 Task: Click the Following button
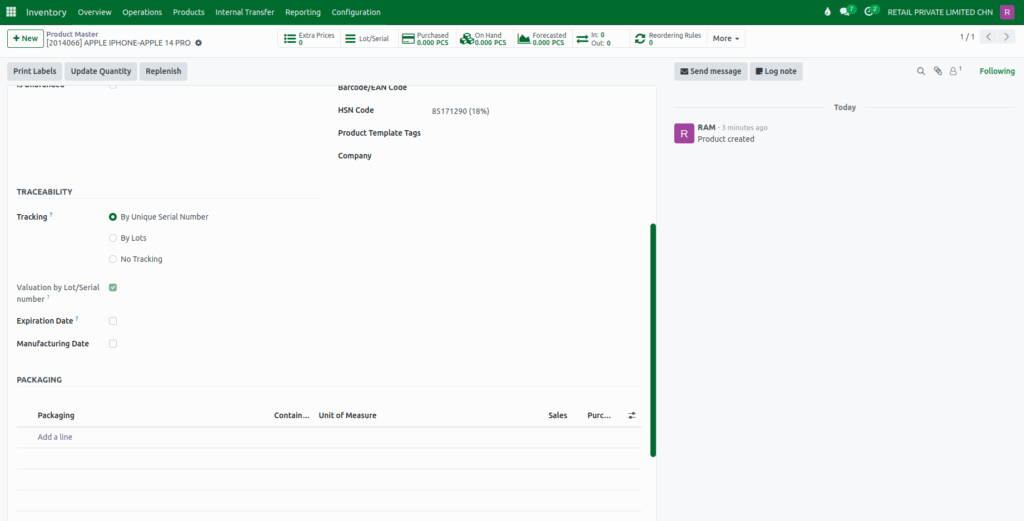[x=997, y=71]
